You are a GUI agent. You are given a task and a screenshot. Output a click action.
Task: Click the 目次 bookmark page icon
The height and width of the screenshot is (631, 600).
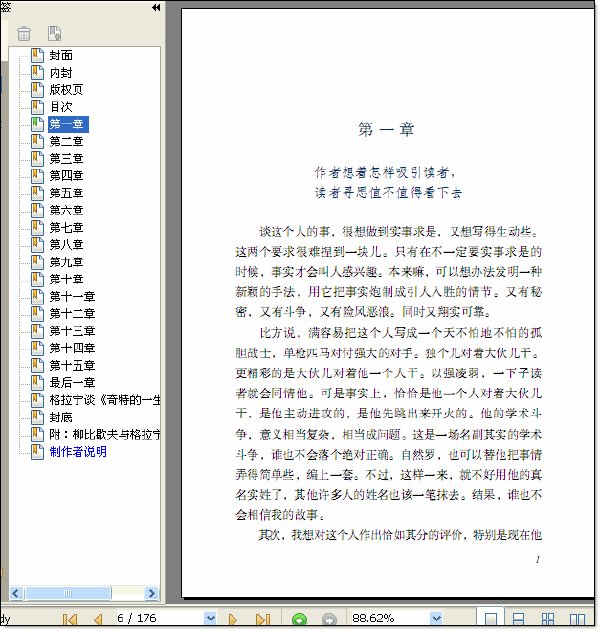37,107
